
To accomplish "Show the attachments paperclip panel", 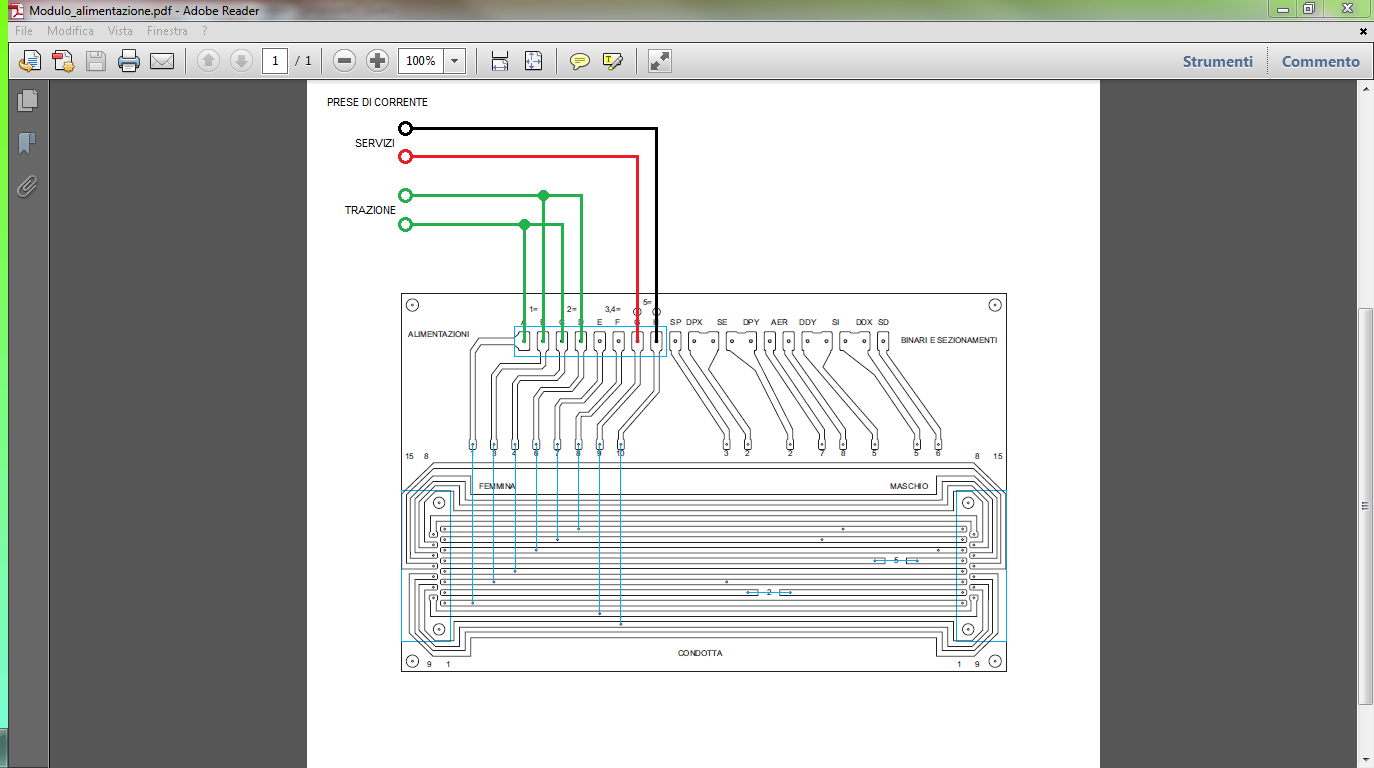I will click(x=27, y=186).
